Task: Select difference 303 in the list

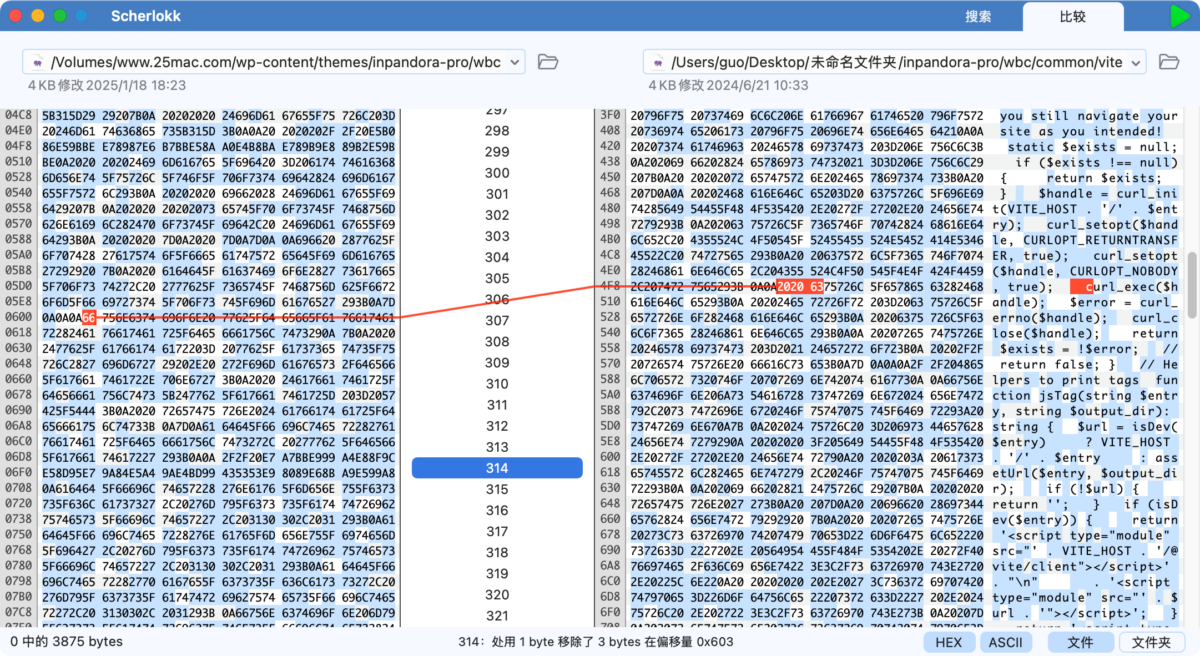Action: click(497, 236)
